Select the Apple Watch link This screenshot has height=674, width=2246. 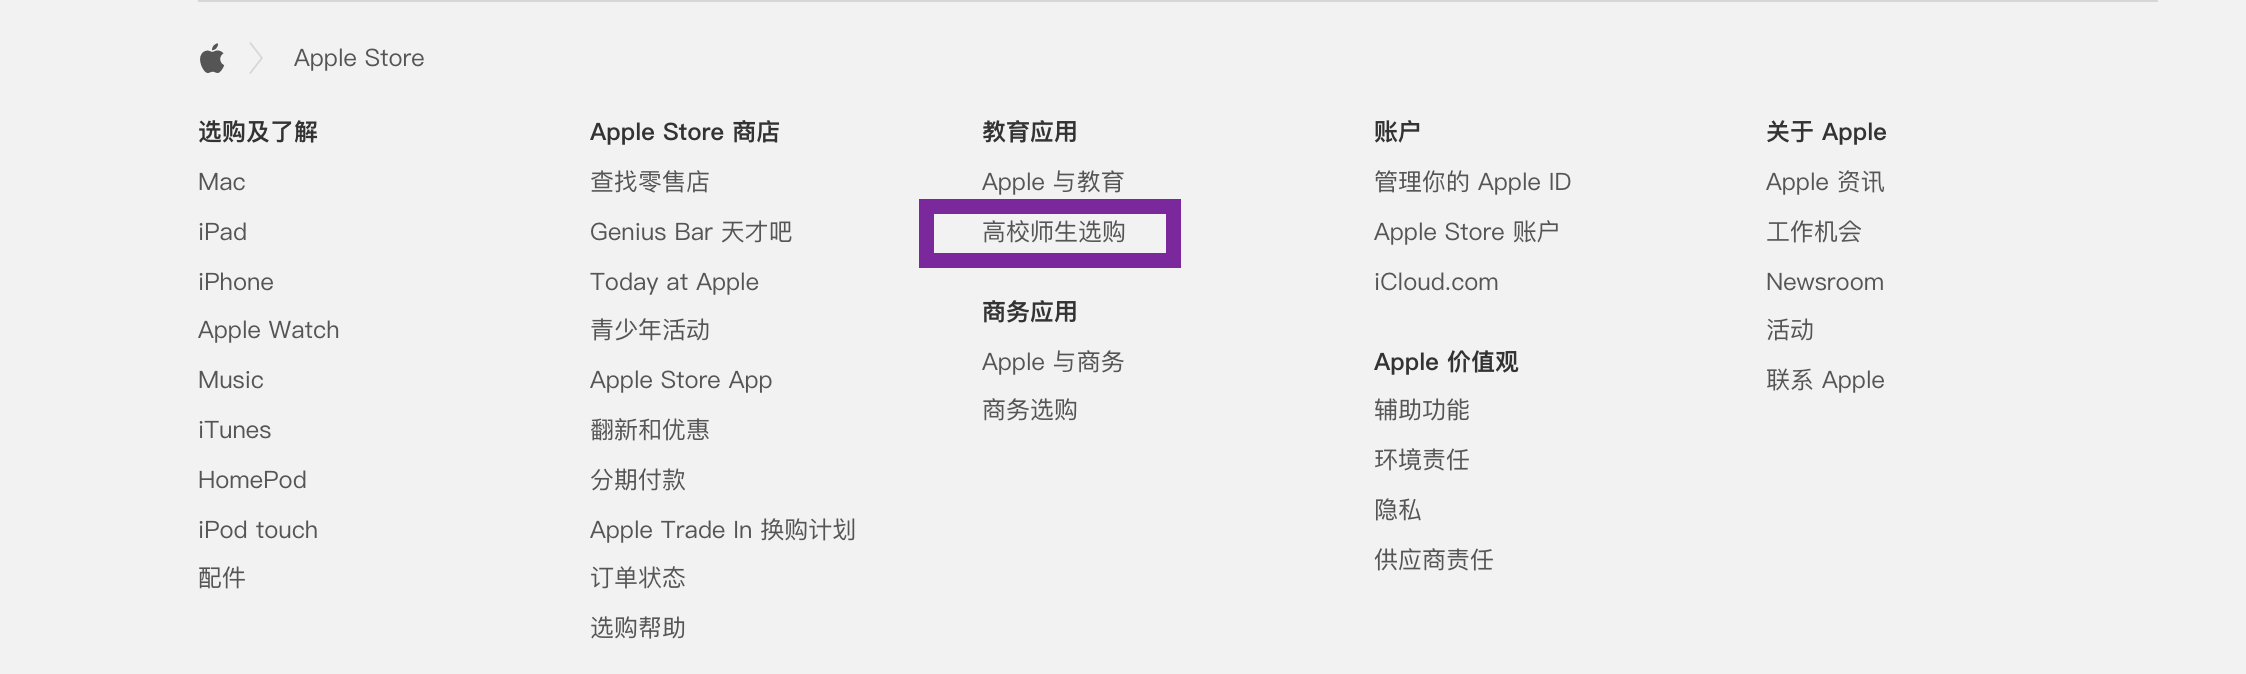[x=268, y=330]
